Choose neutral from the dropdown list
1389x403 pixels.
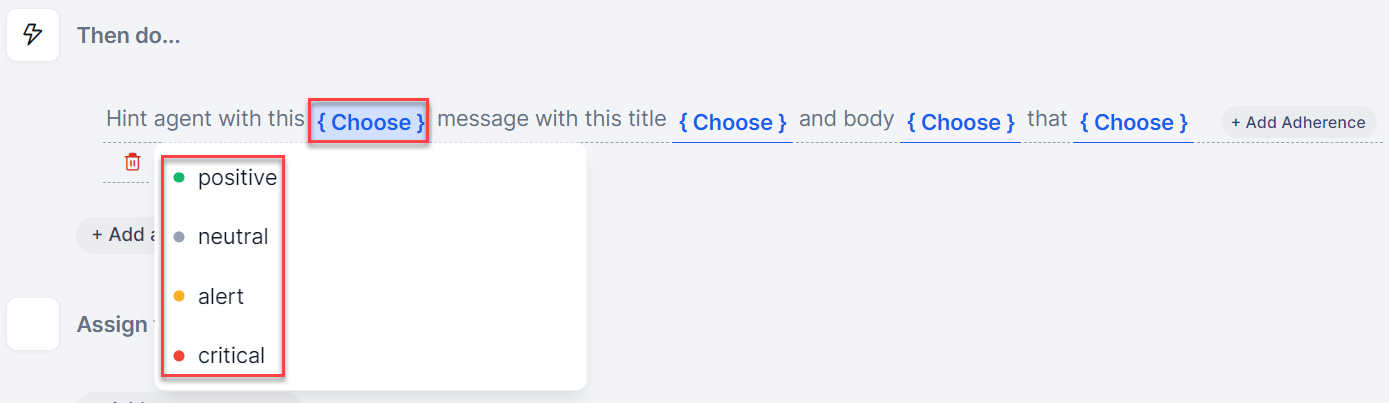click(233, 237)
